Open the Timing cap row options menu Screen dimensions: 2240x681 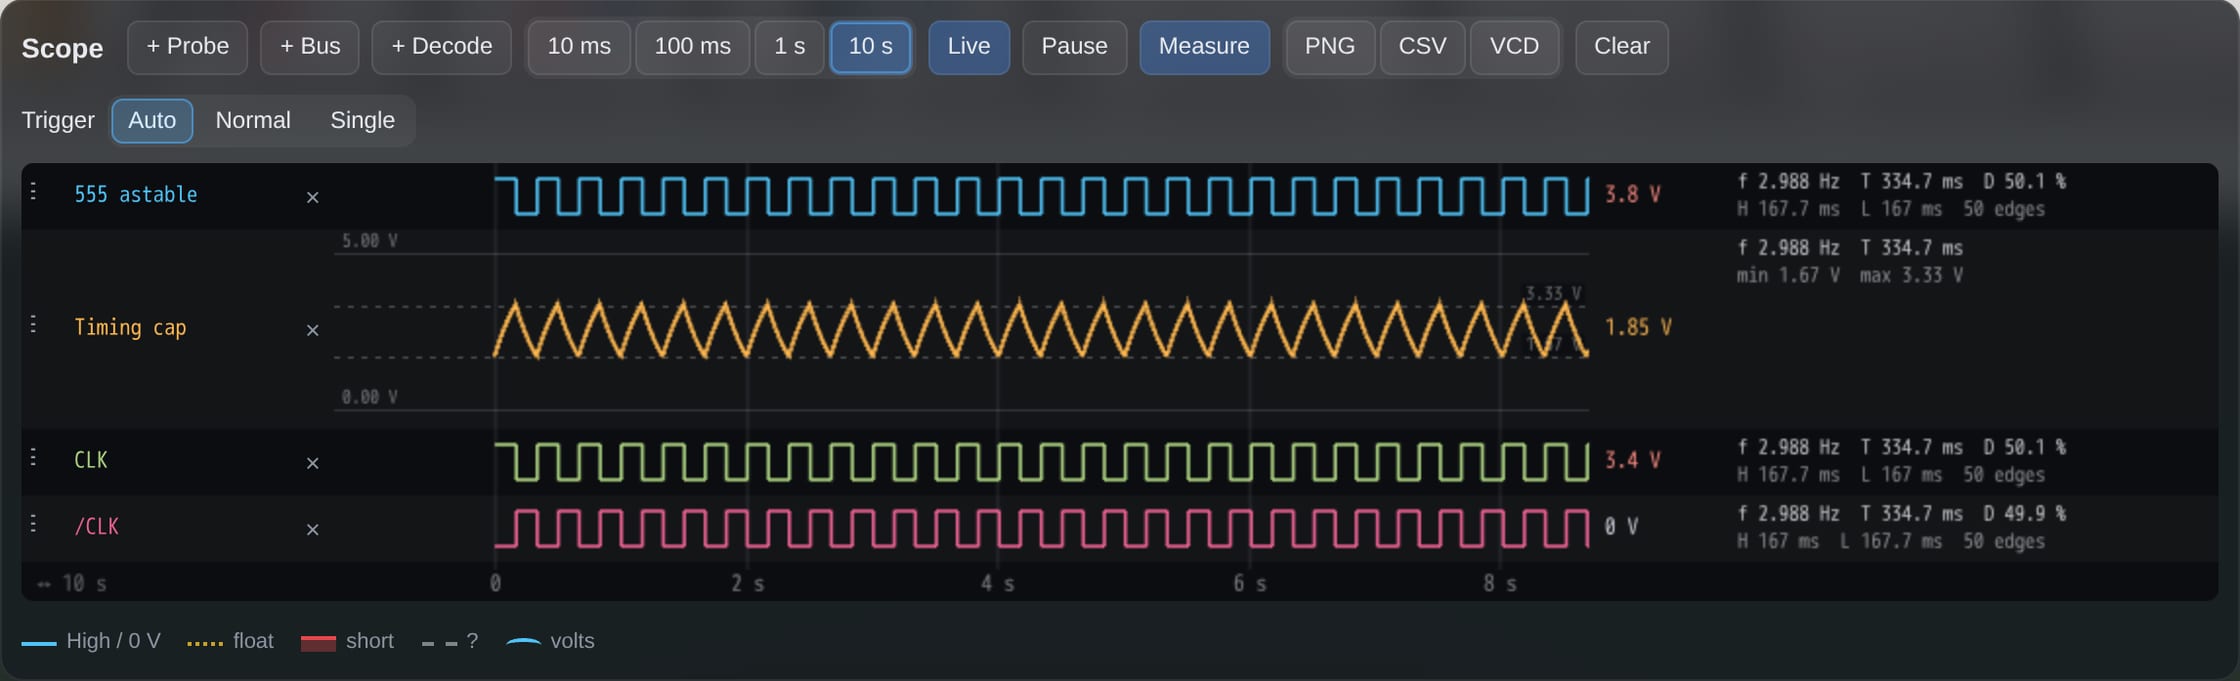pos(34,324)
